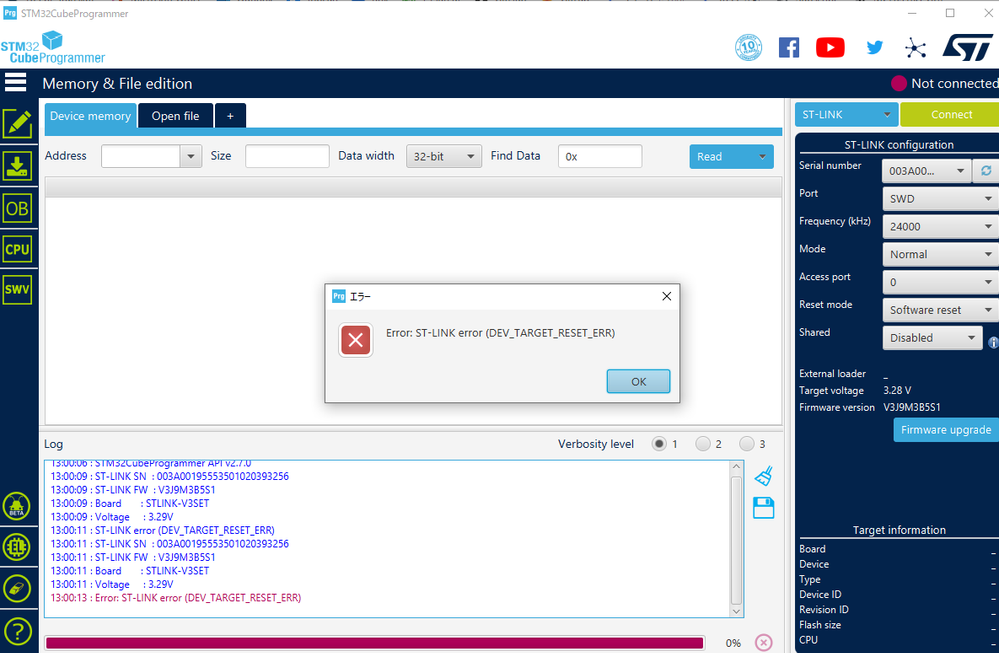
Task: Click the Target voltage 3.28 V value
Action: click(x=897, y=391)
